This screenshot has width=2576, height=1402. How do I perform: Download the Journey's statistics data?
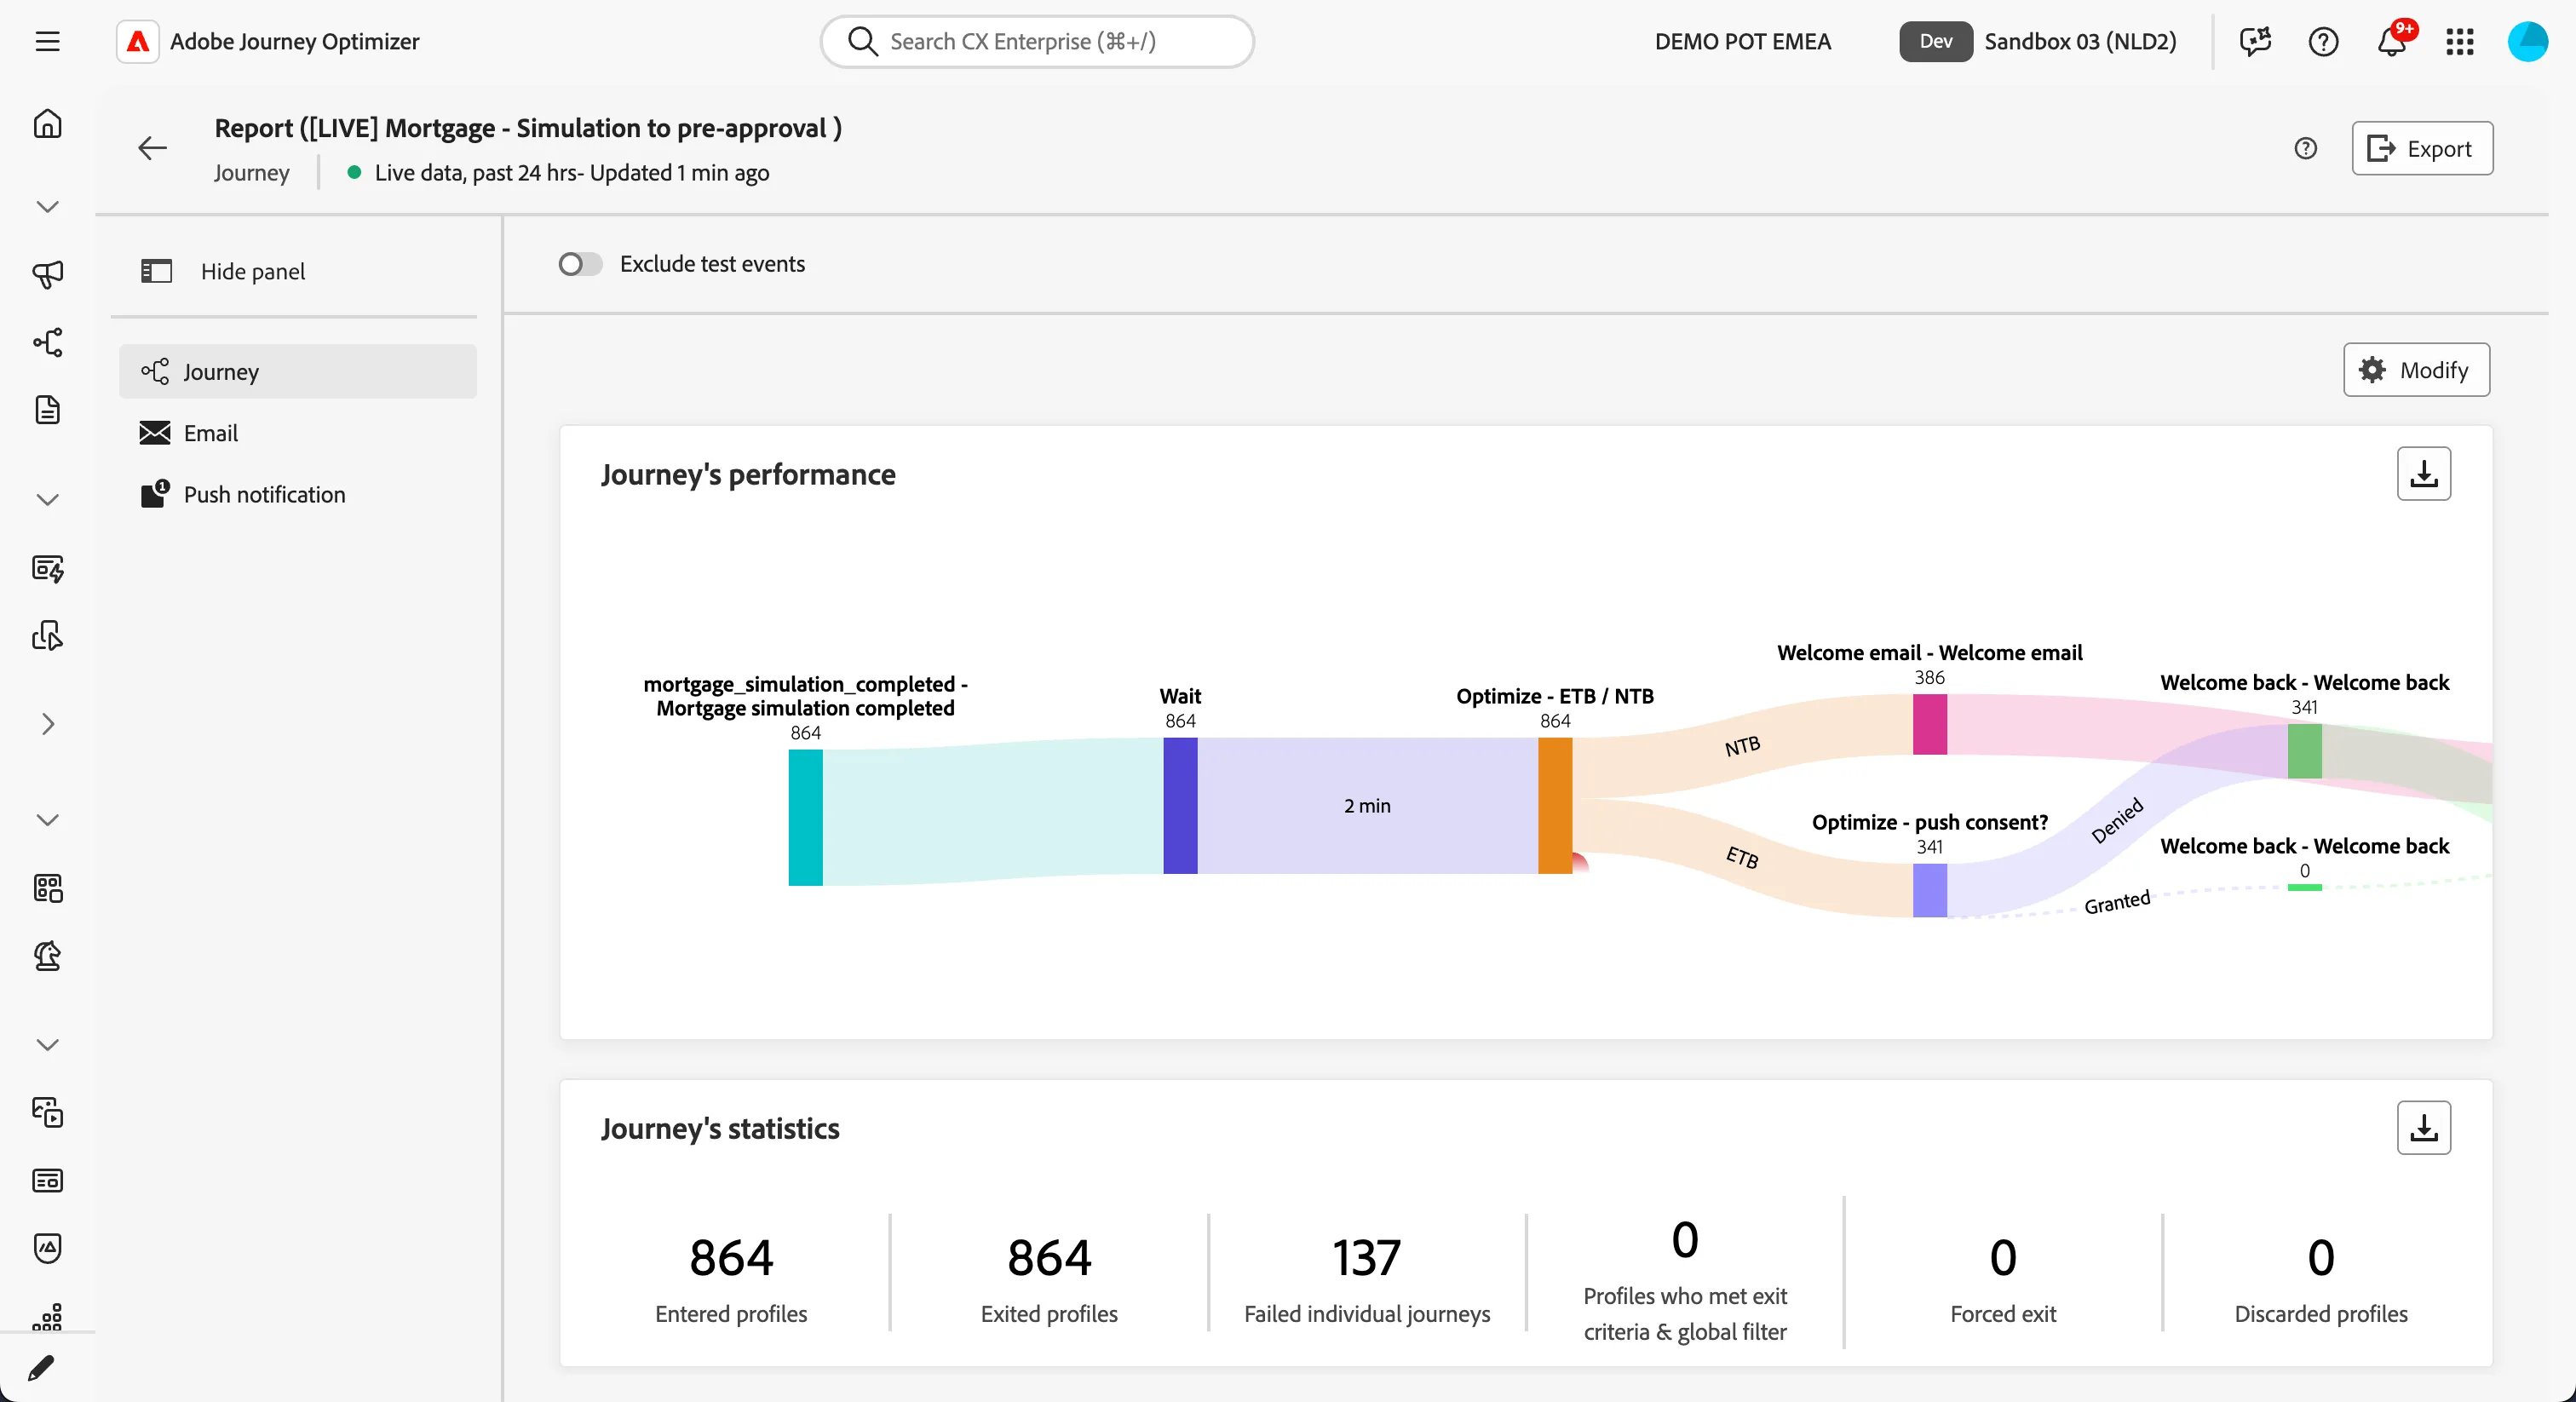coord(2423,1128)
